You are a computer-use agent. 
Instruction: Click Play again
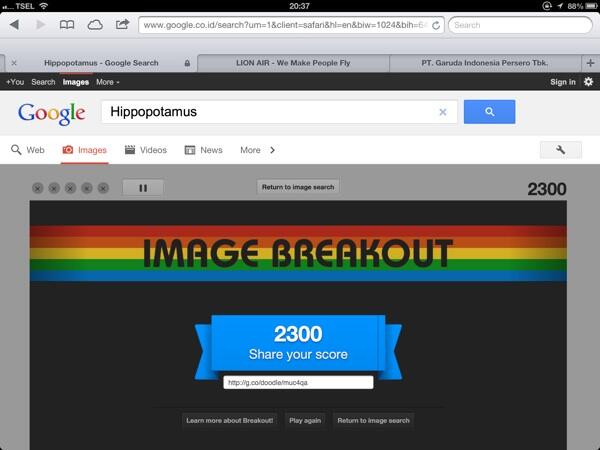[x=305, y=421]
